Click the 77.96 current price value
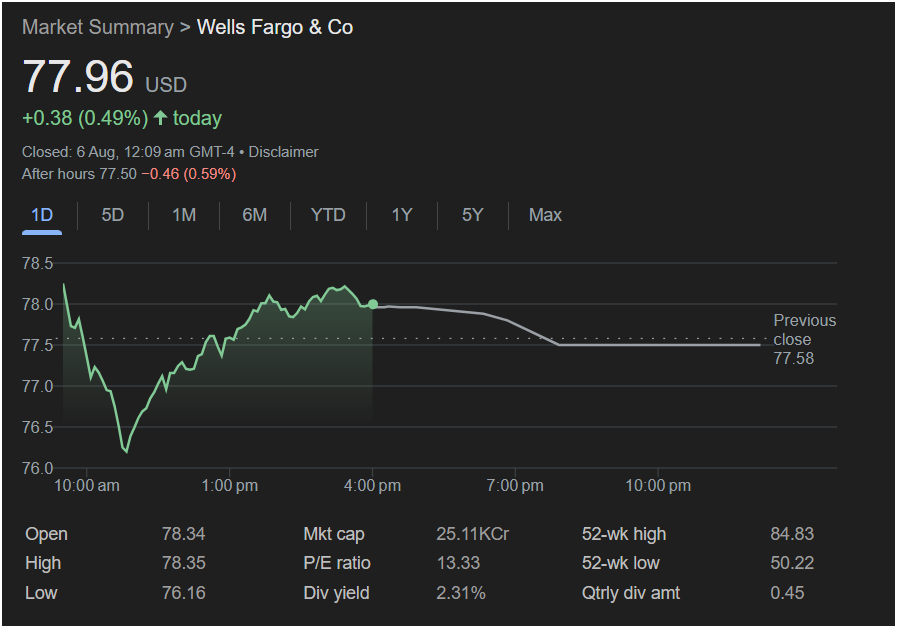The height and width of the screenshot is (628, 897). tap(79, 78)
